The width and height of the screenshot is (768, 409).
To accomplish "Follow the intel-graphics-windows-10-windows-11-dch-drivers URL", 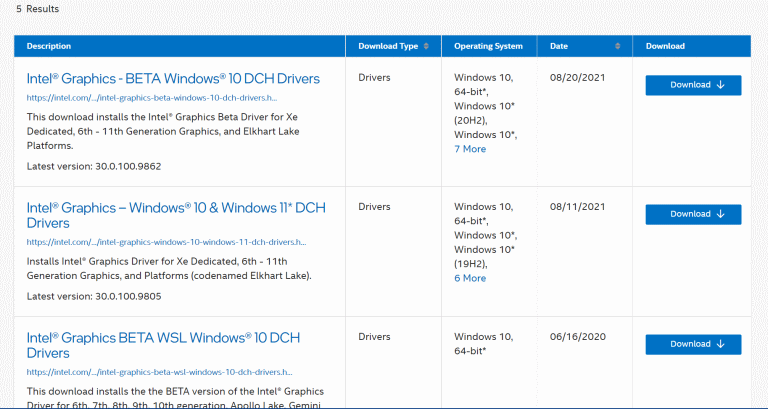I will click(x=167, y=242).
